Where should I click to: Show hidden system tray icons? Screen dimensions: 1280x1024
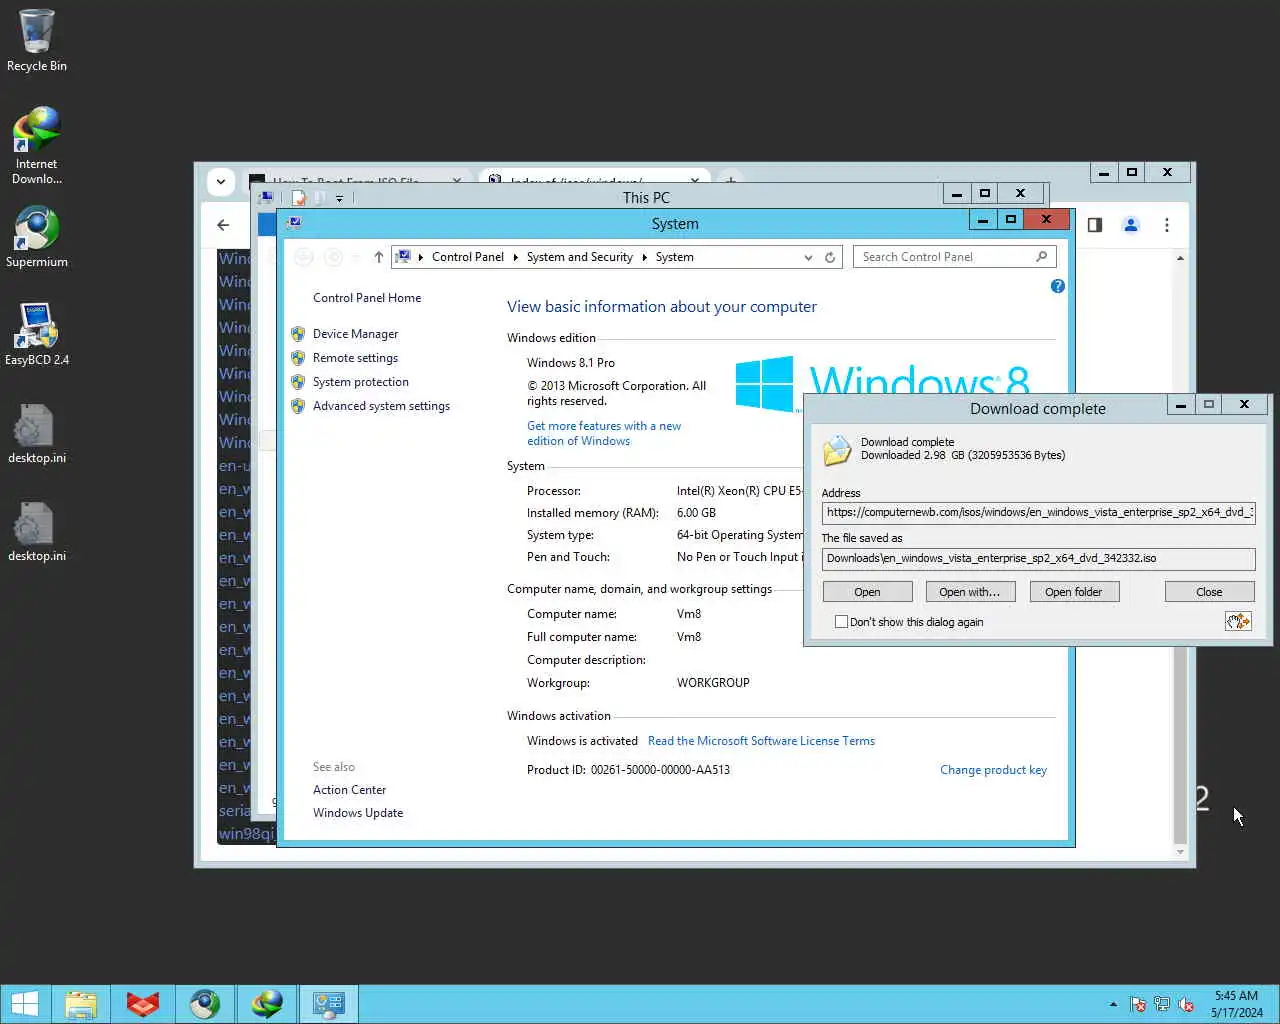[1113, 1004]
